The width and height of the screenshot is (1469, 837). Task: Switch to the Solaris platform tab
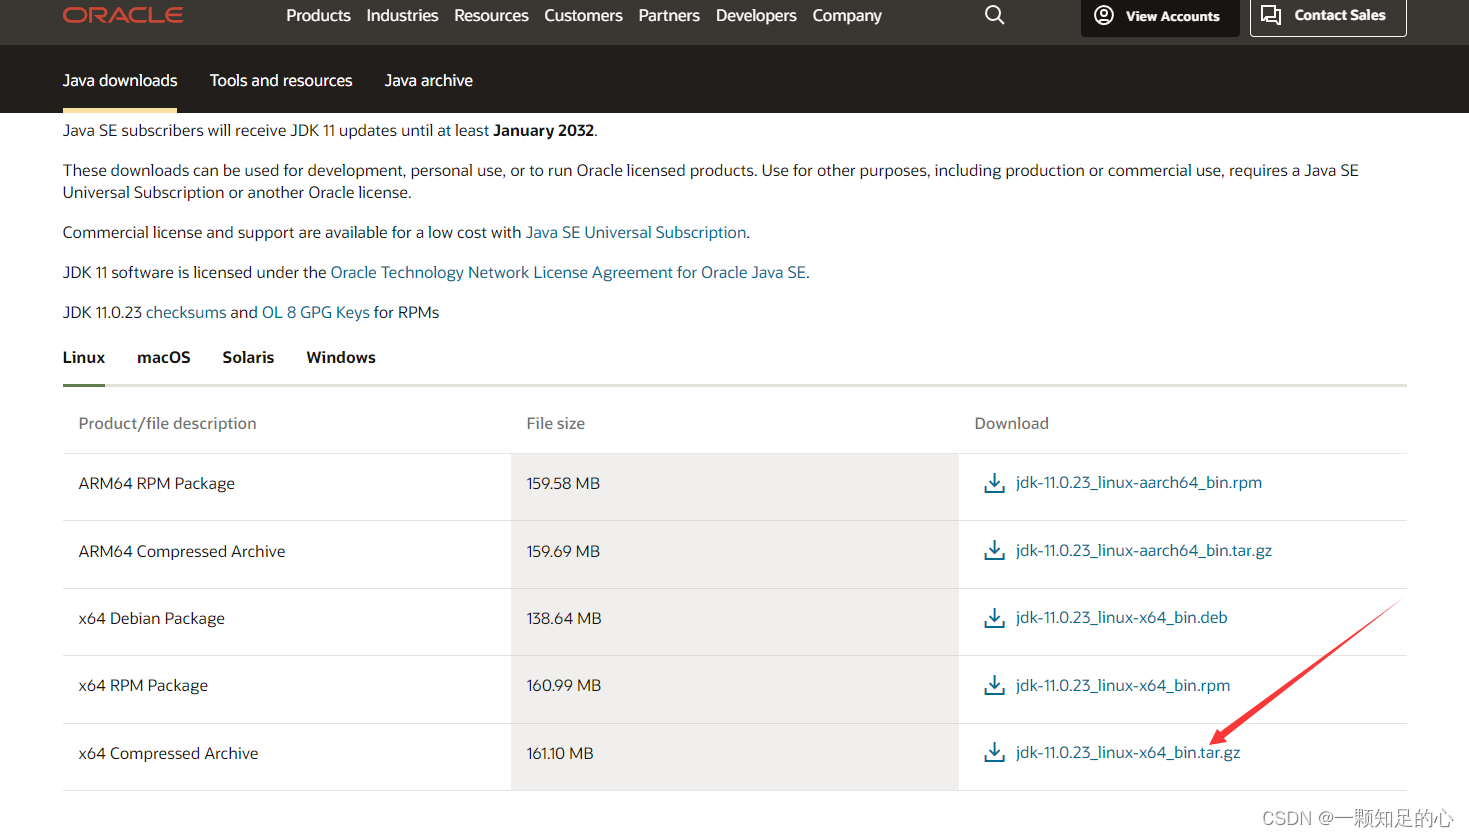coord(248,357)
